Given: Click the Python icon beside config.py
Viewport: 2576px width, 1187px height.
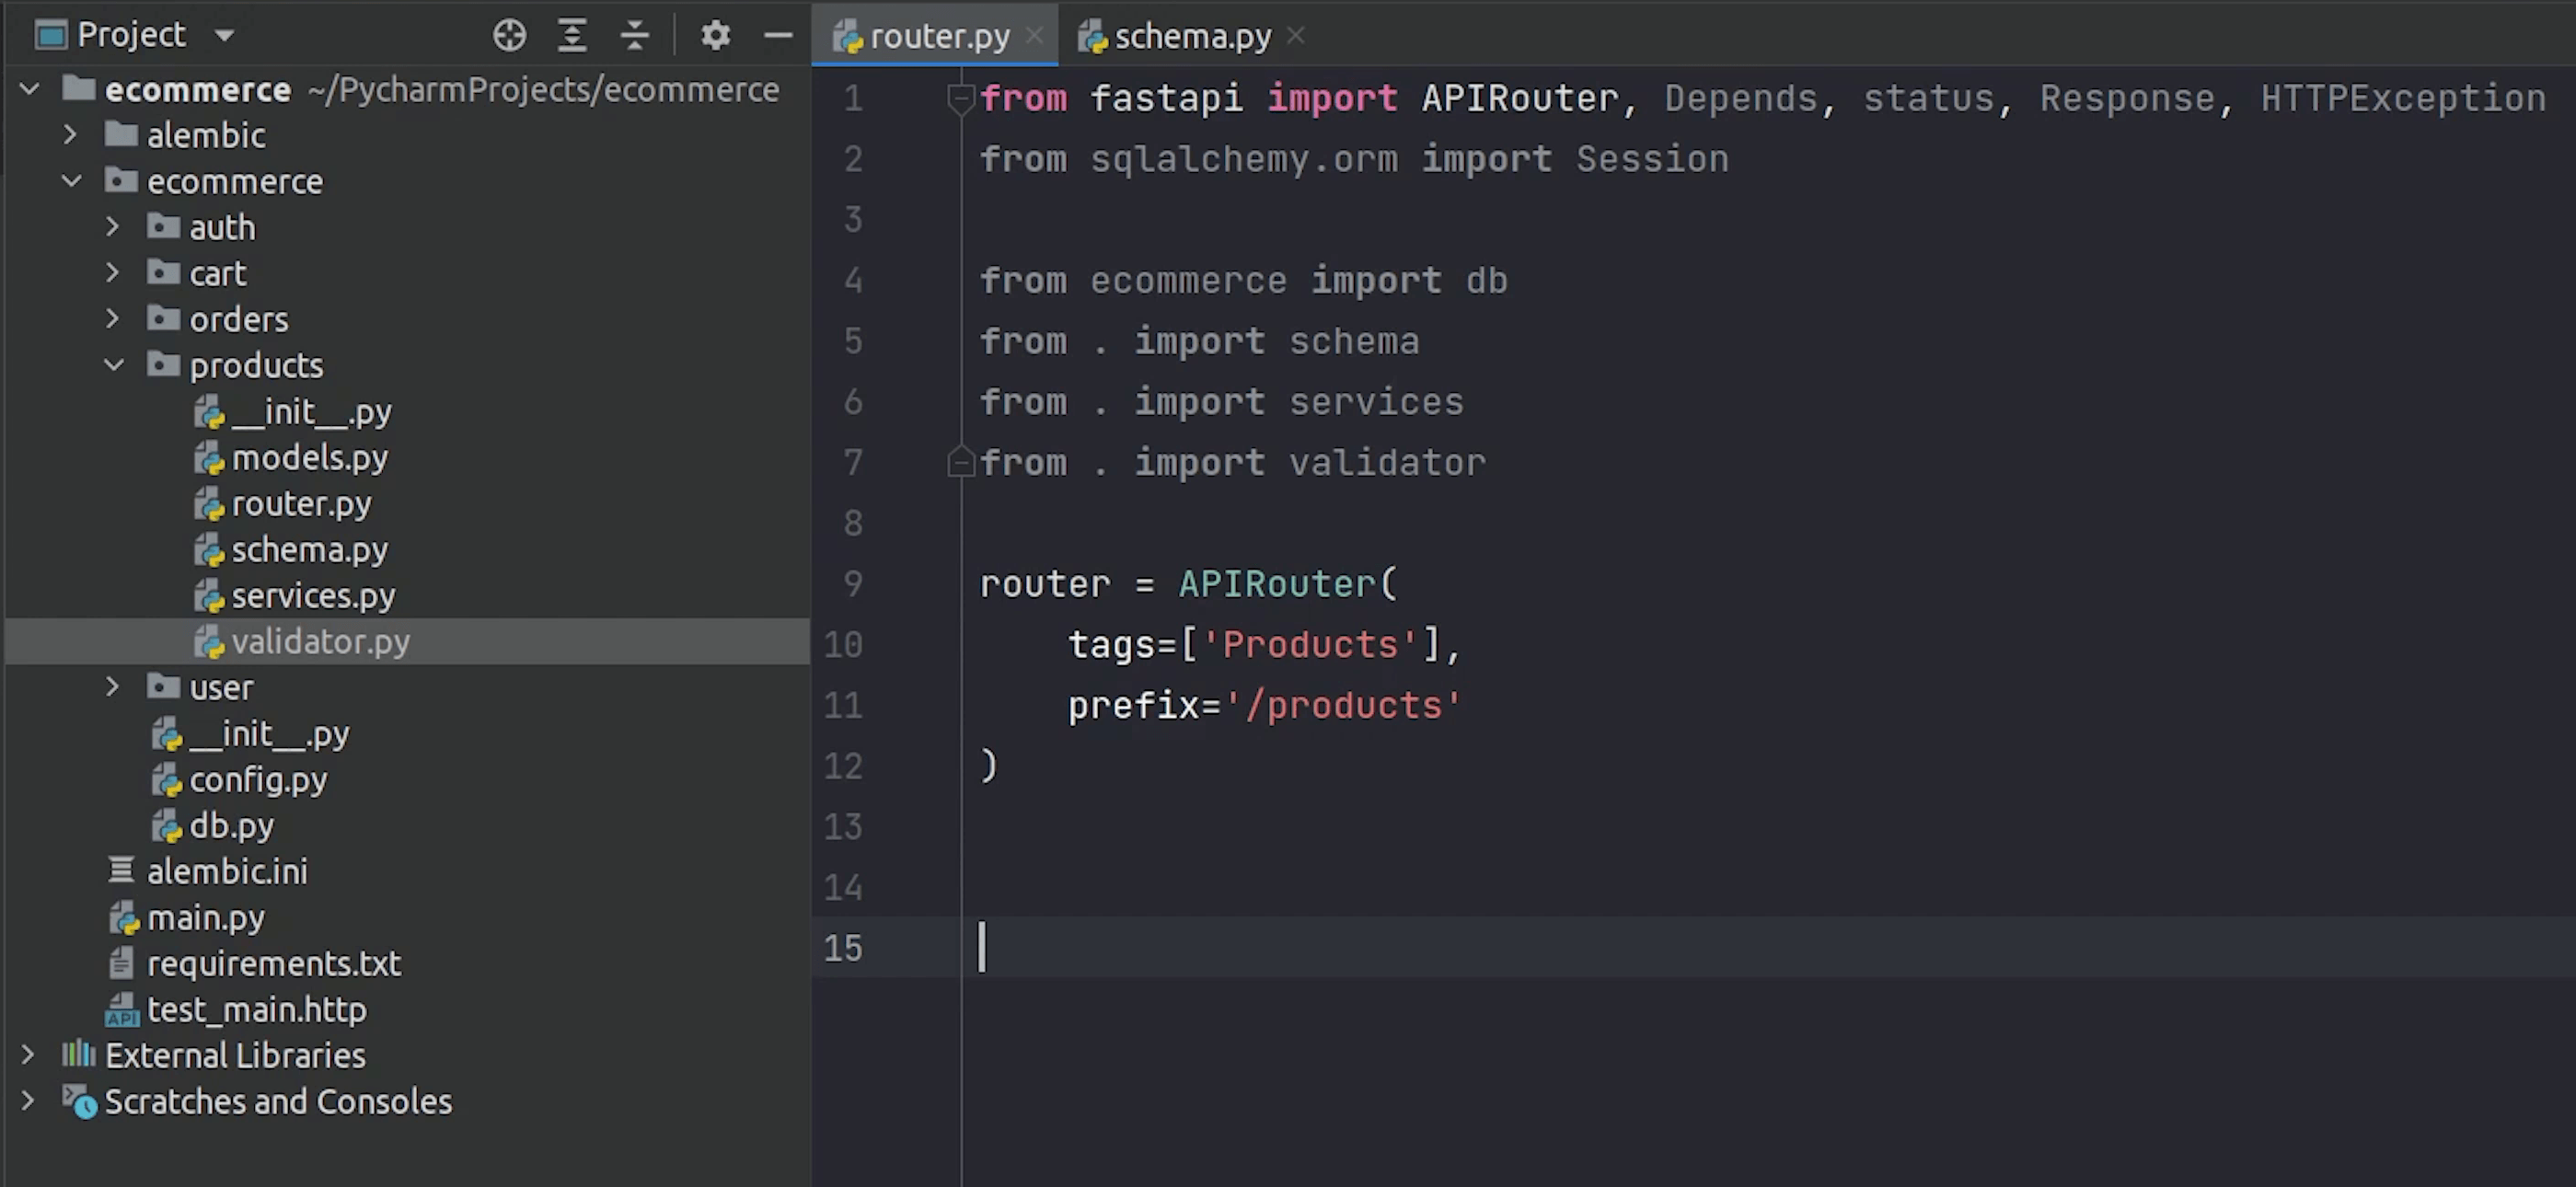Looking at the screenshot, I should [x=167, y=780].
